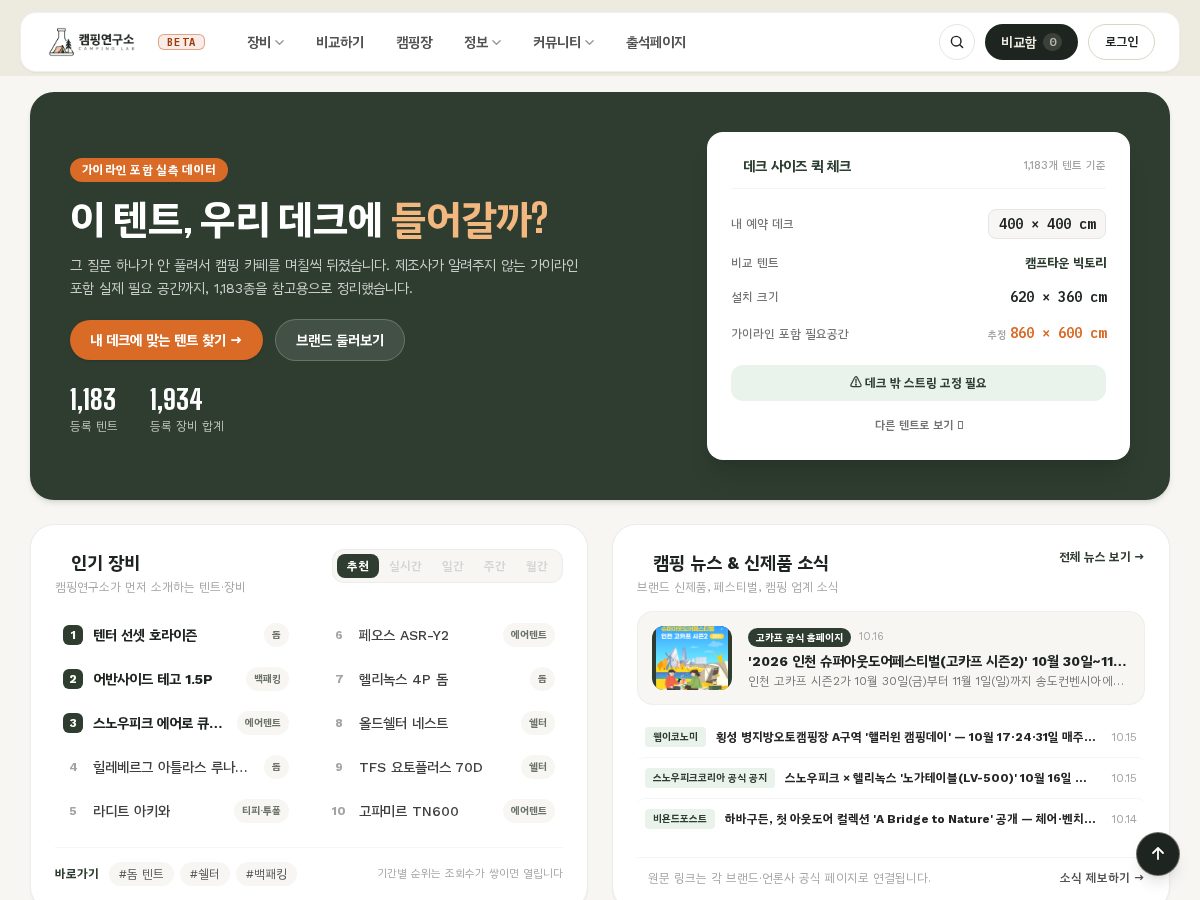Open 고파미르 TN600 item

[442, 811]
